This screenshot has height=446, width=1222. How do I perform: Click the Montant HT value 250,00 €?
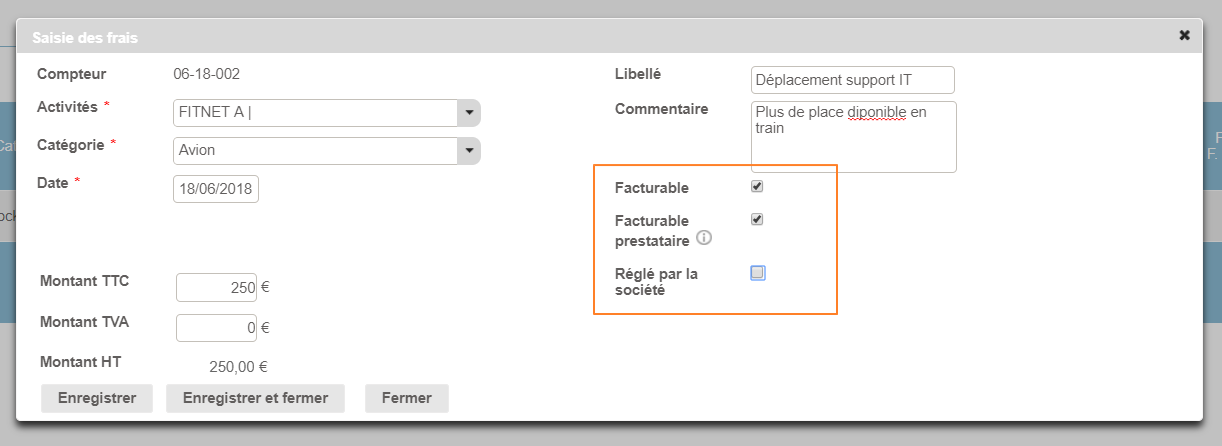point(238,367)
